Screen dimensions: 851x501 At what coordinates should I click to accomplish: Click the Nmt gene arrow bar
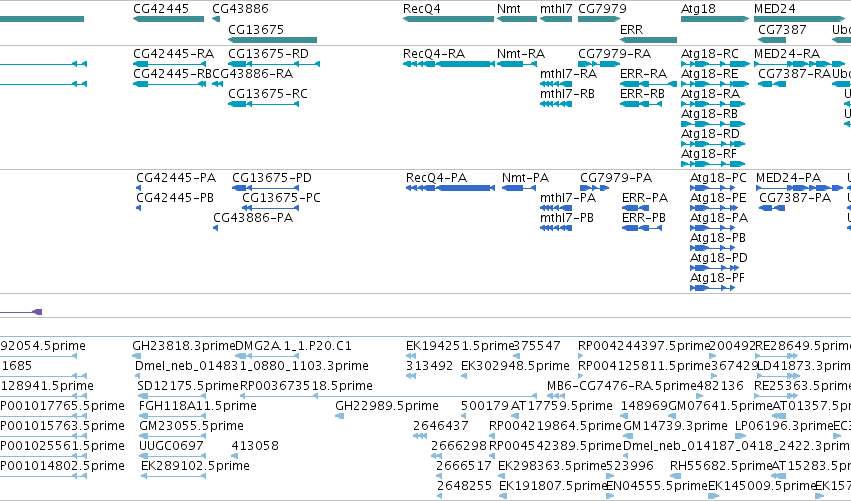(517, 19)
